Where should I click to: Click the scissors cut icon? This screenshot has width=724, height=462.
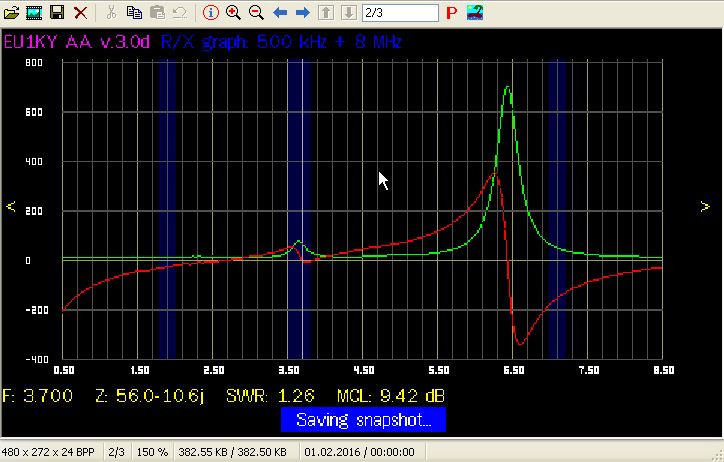(x=111, y=13)
